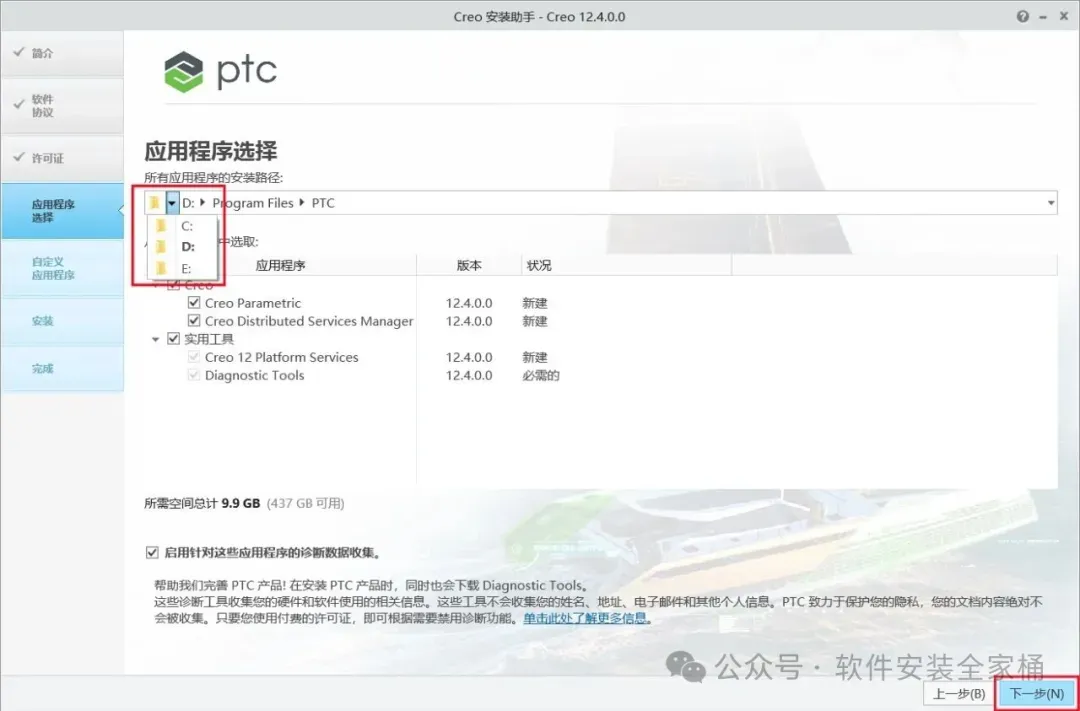Viewport: 1080px width, 711px height.
Task: Click the 版本 column header
Action: [469, 265]
